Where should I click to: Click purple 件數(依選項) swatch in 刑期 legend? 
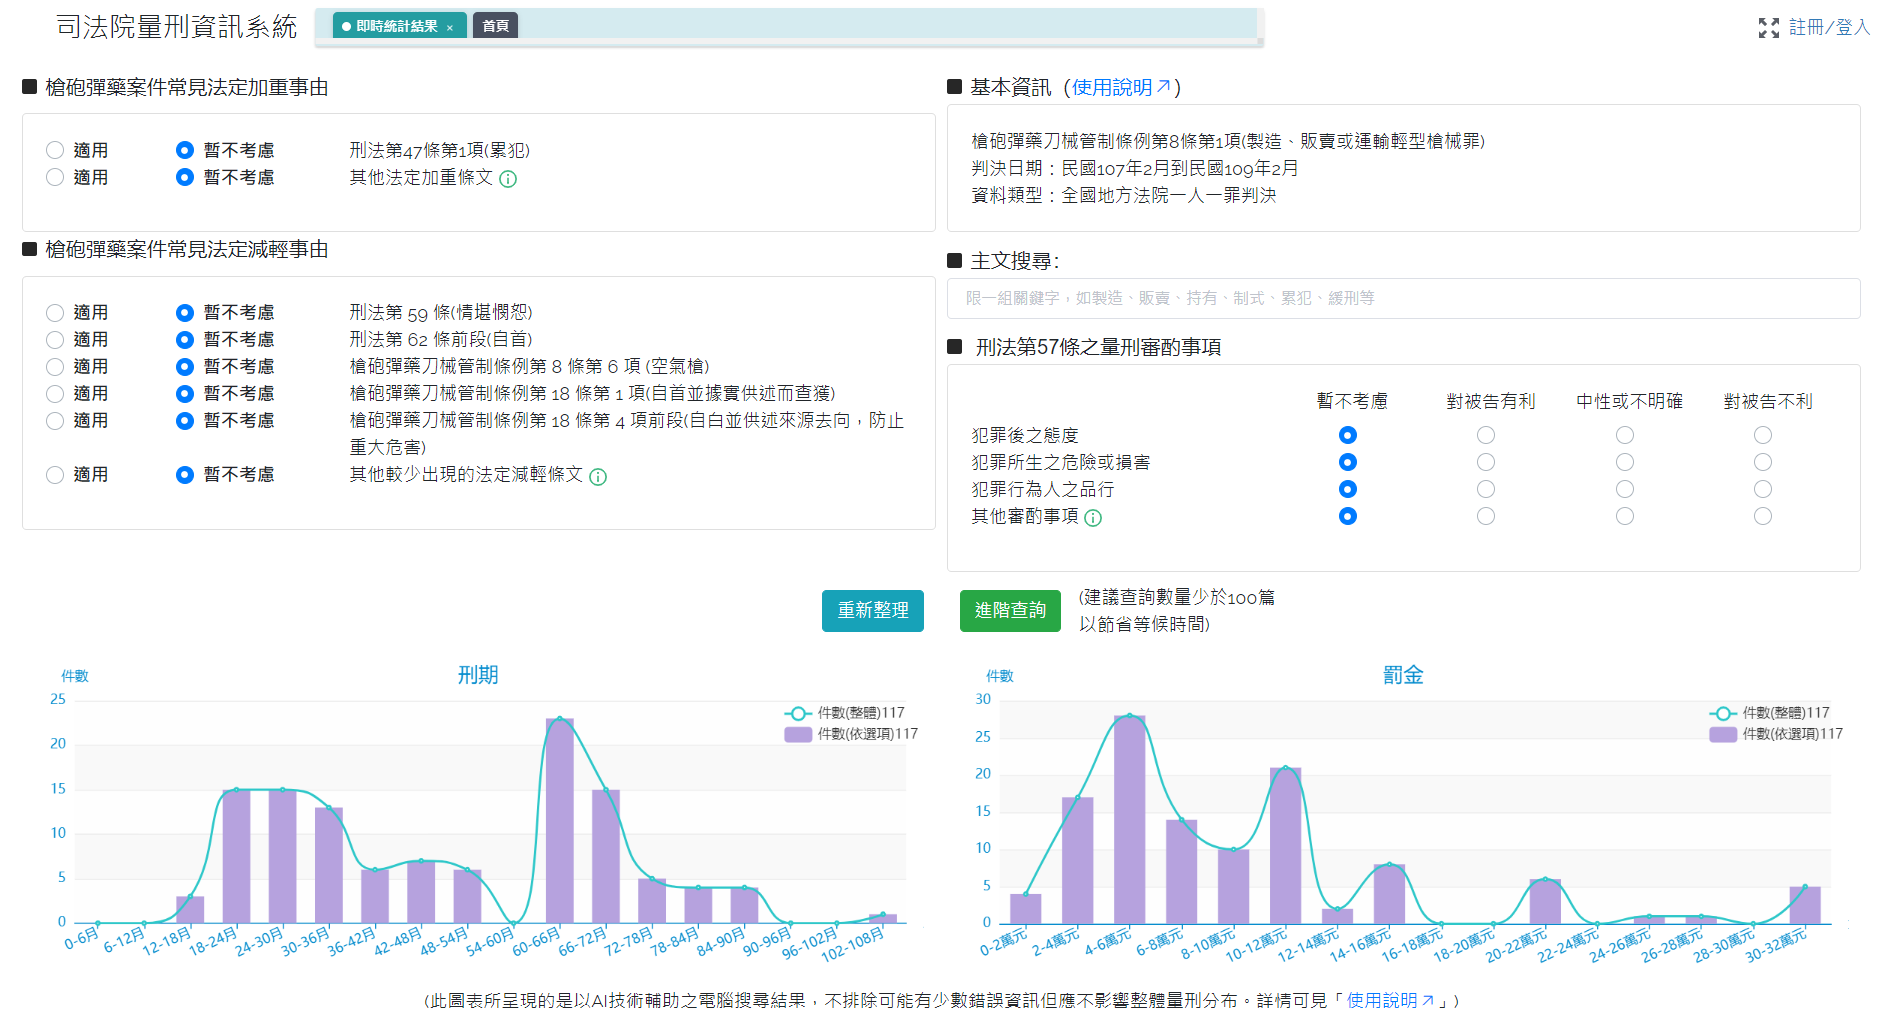(x=797, y=734)
